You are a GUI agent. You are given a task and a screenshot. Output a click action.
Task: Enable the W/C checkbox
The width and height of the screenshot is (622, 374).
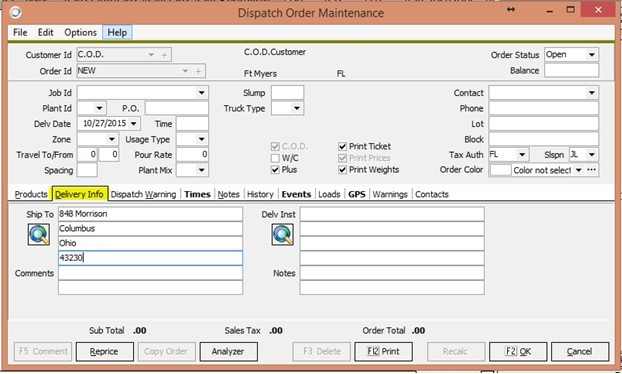coord(275,158)
